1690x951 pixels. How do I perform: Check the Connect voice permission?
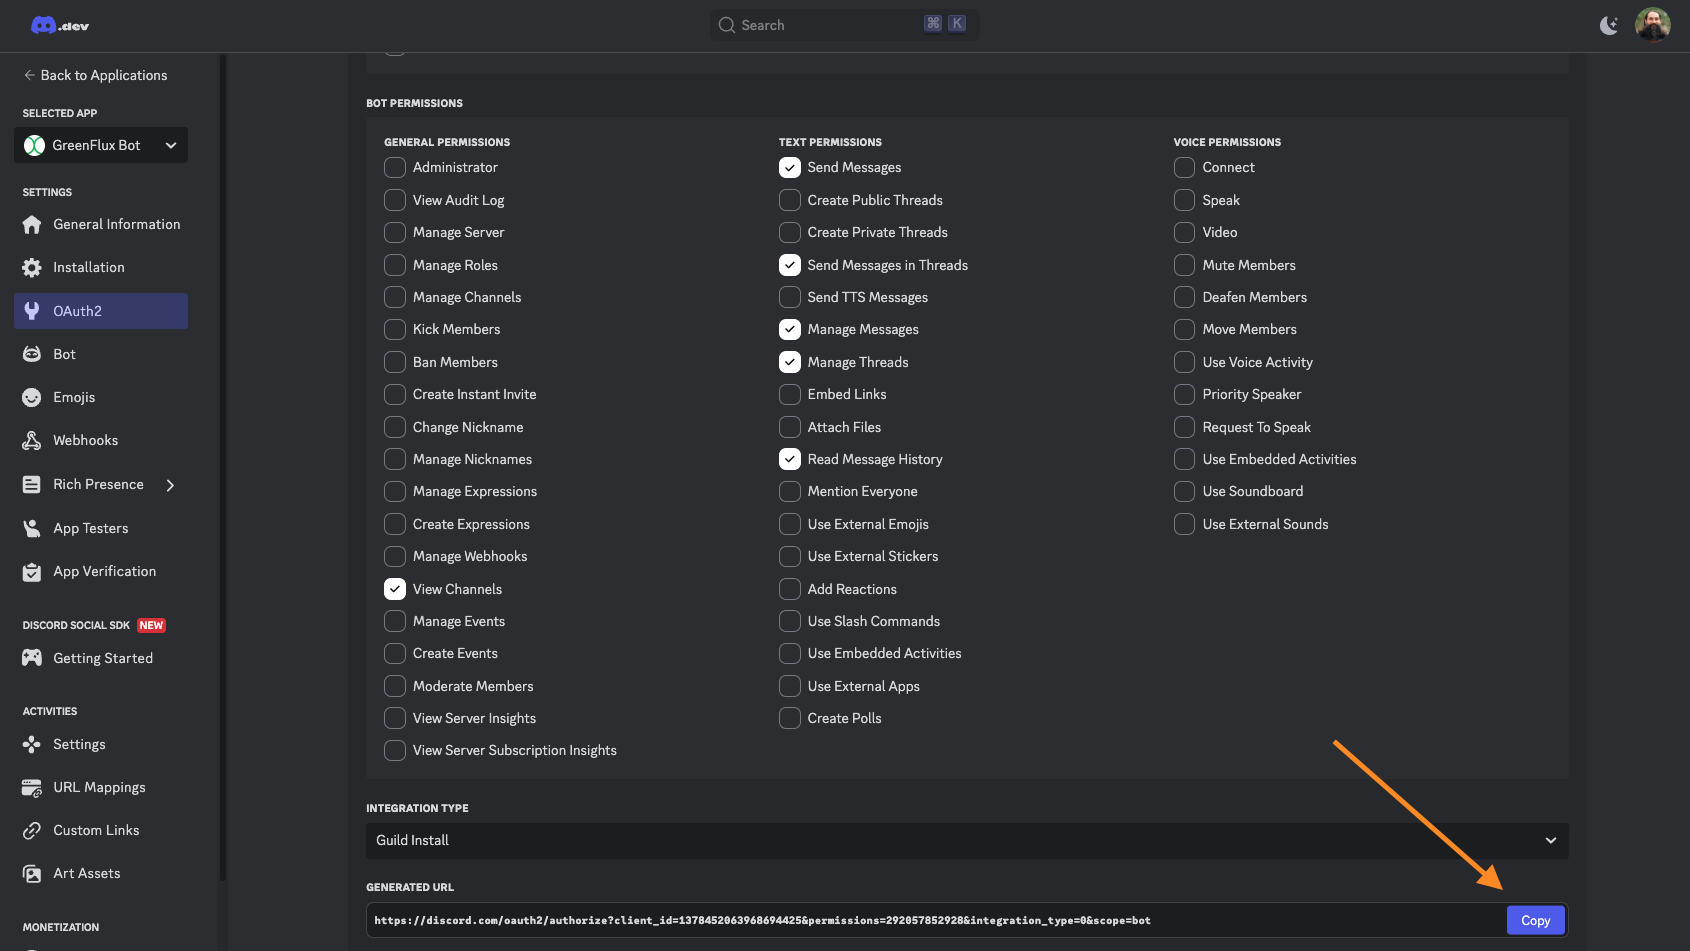(1184, 167)
